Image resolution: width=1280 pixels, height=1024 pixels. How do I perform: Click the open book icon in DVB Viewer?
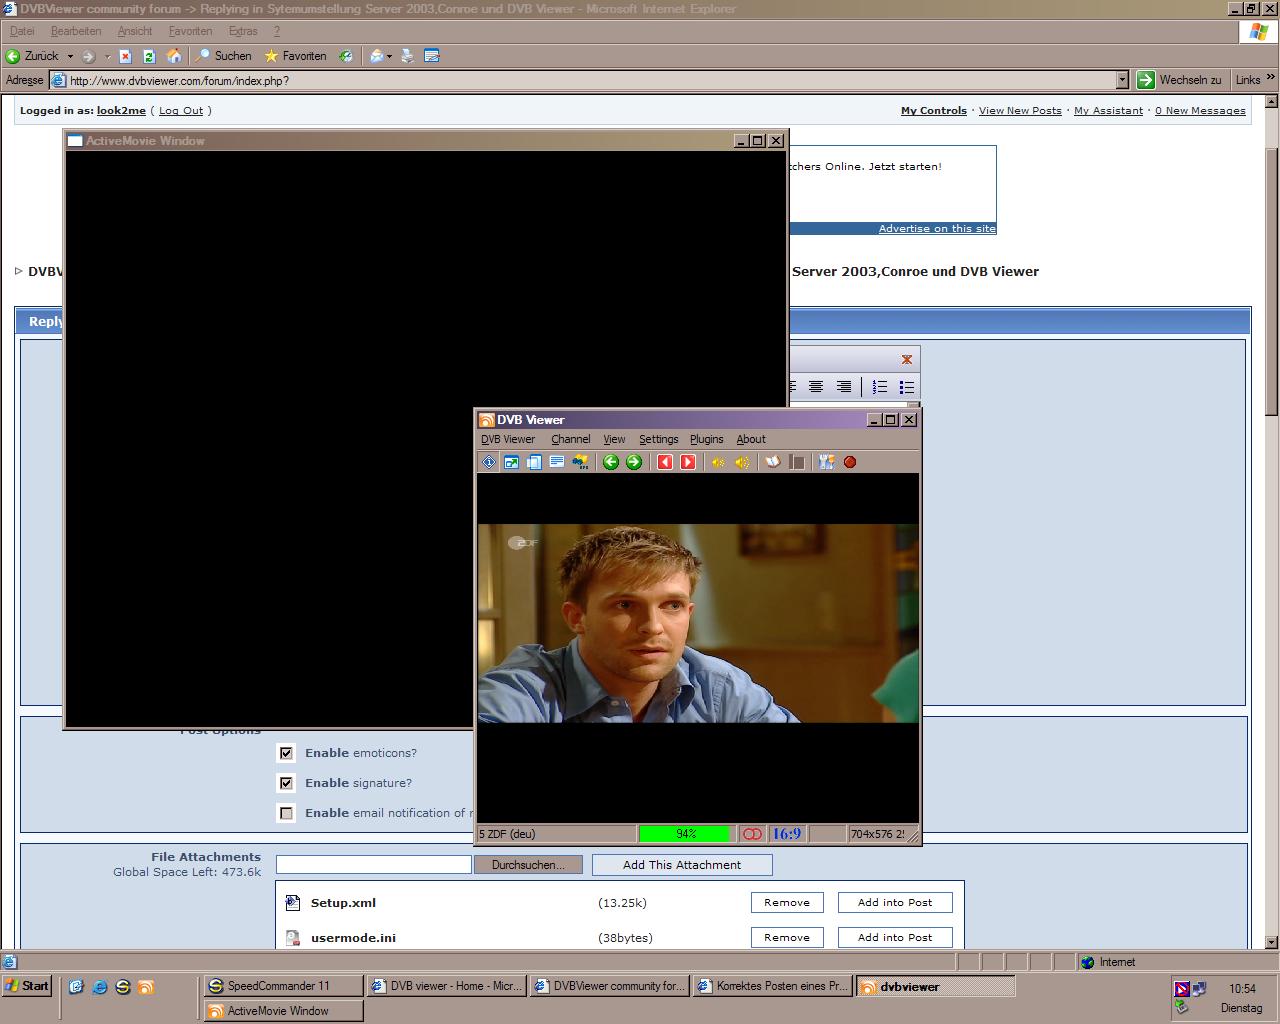click(773, 462)
